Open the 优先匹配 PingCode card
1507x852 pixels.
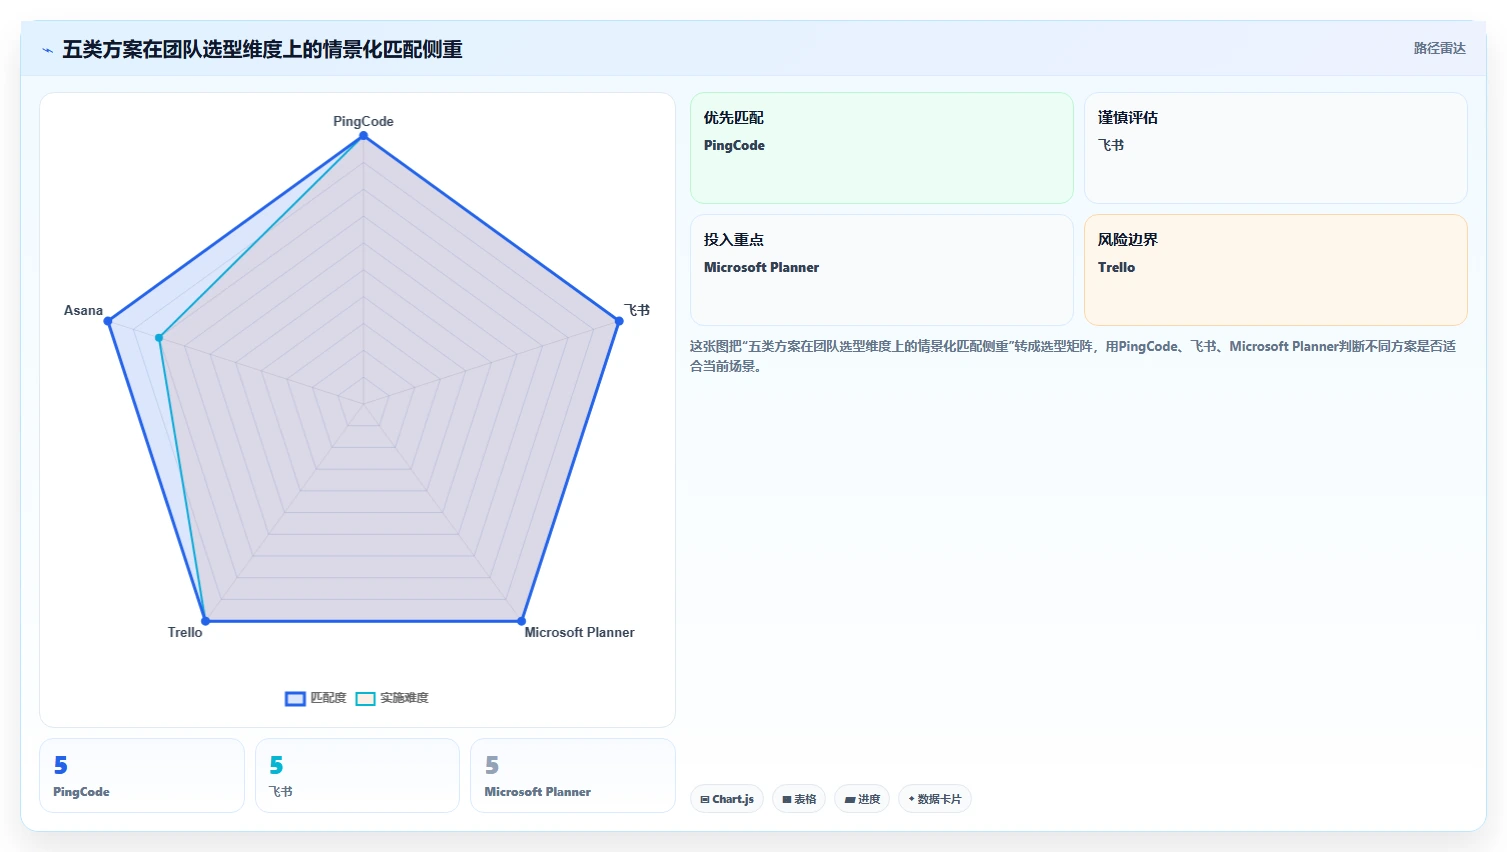point(881,148)
